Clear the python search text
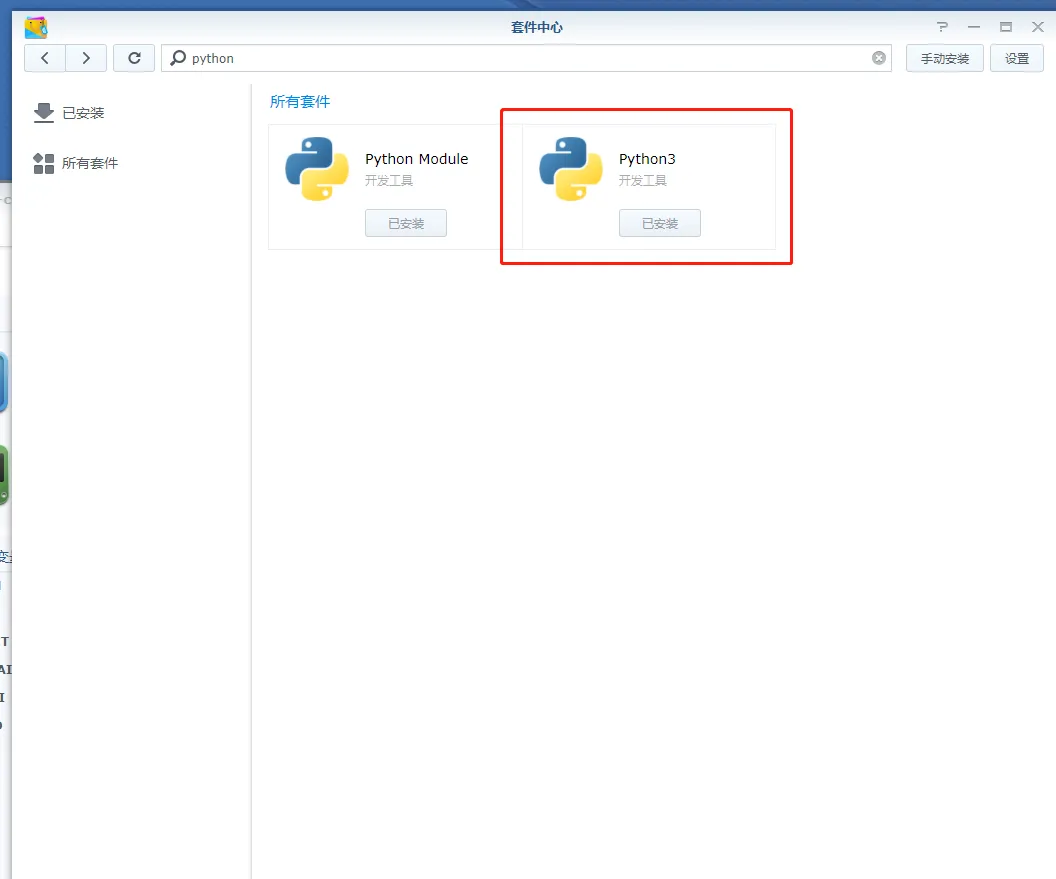1056x879 pixels. tap(878, 58)
